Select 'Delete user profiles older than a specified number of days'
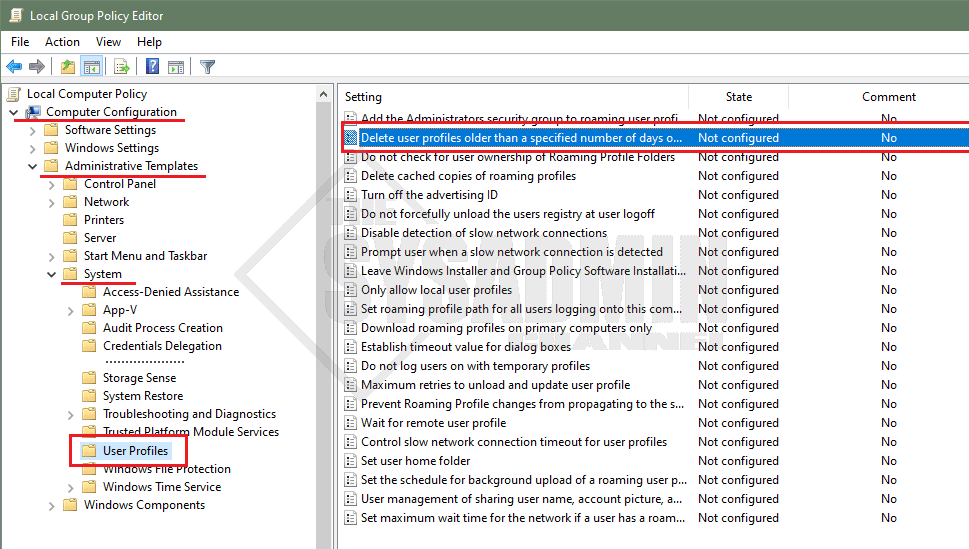Screen dimensions: 969x549 521,138
